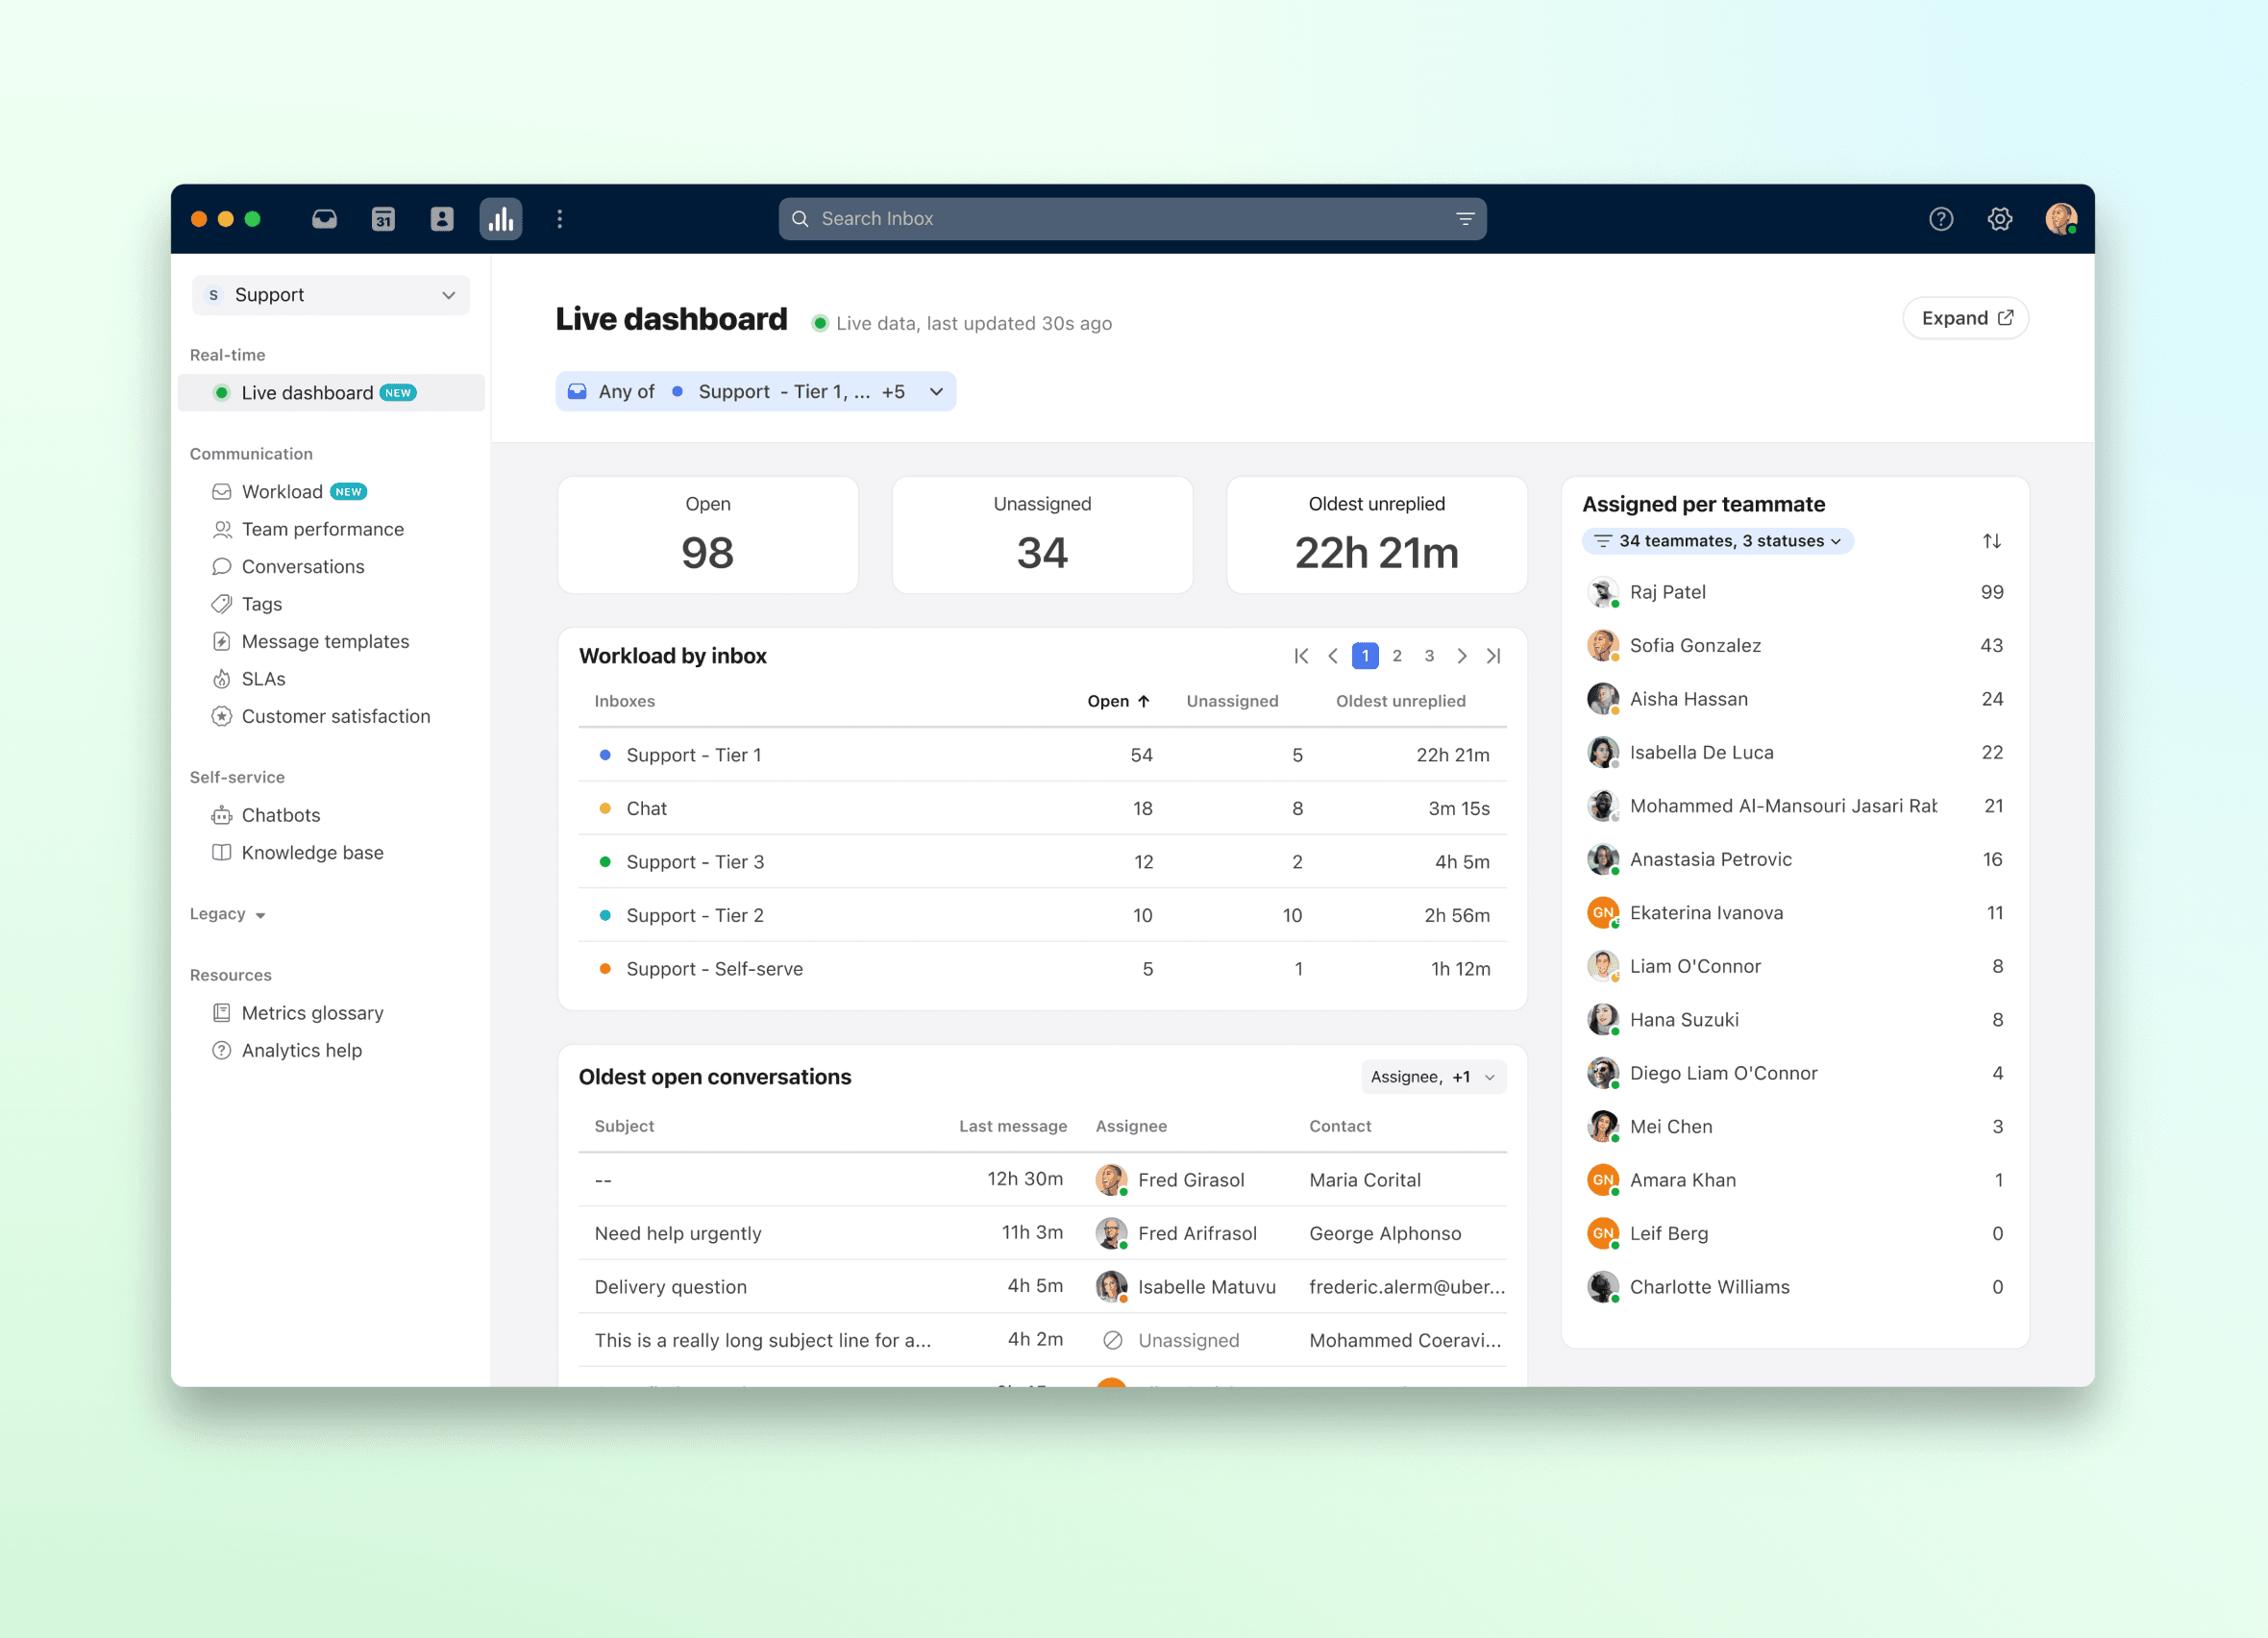Screen dimensions: 2268x1638
Task: Open the help question mark icon
Action: tap(1940, 219)
